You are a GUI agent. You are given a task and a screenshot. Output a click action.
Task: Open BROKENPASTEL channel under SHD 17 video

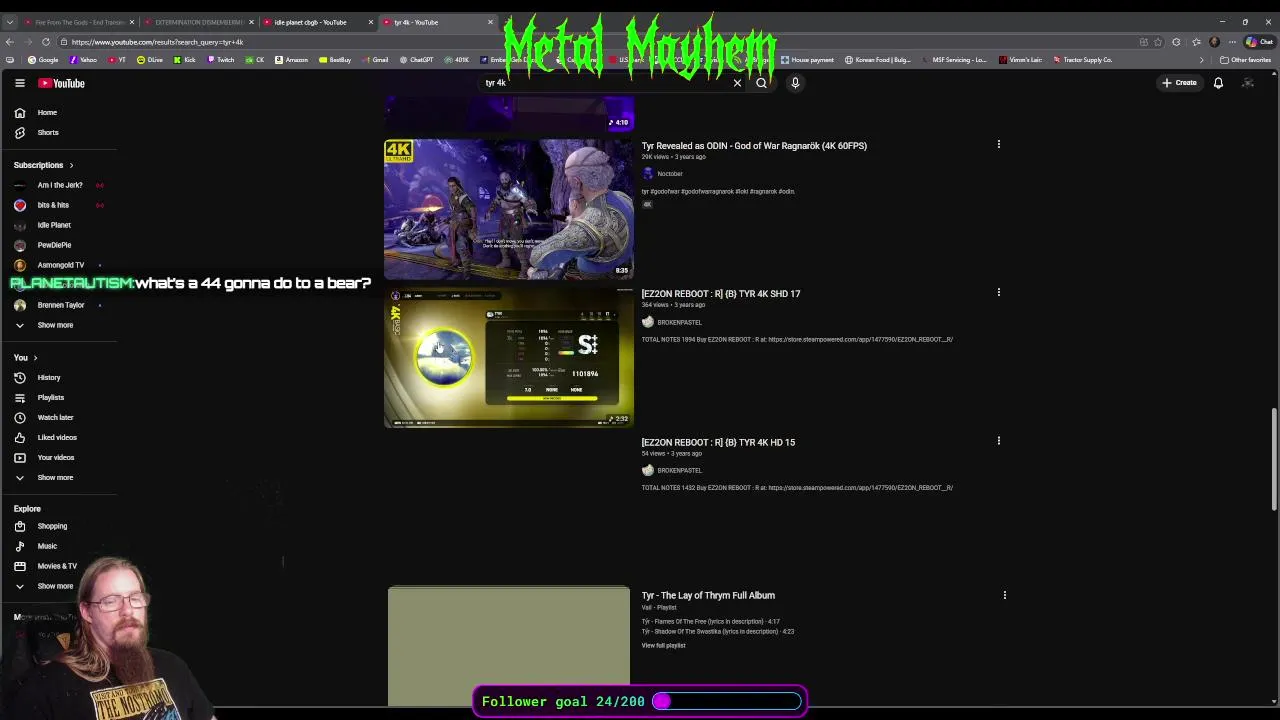[679, 322]
